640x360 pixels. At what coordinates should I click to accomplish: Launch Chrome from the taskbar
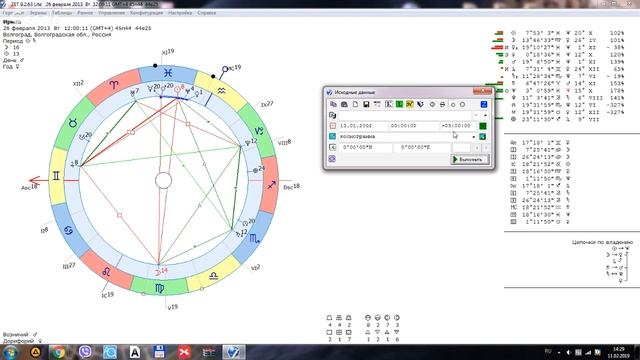[x=58, y=352]
